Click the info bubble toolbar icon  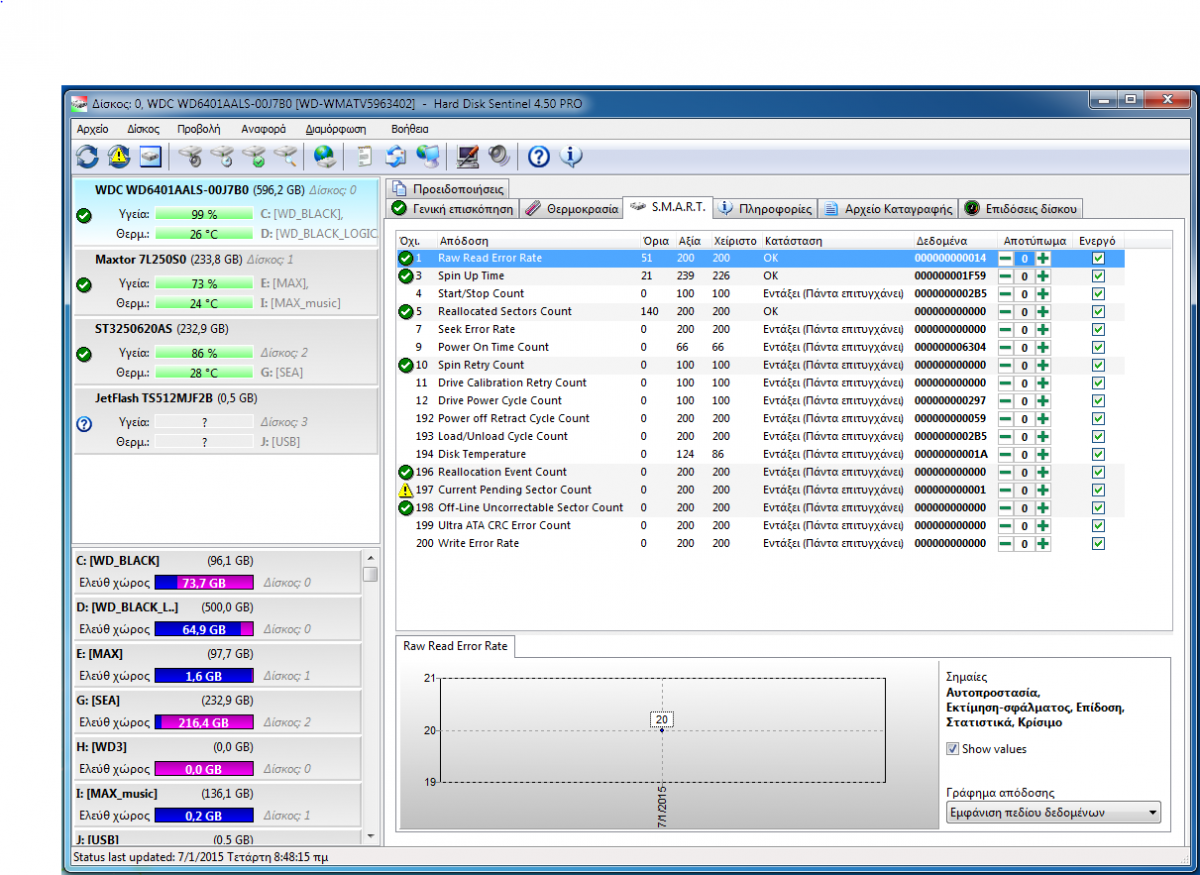tap(571, 156)
